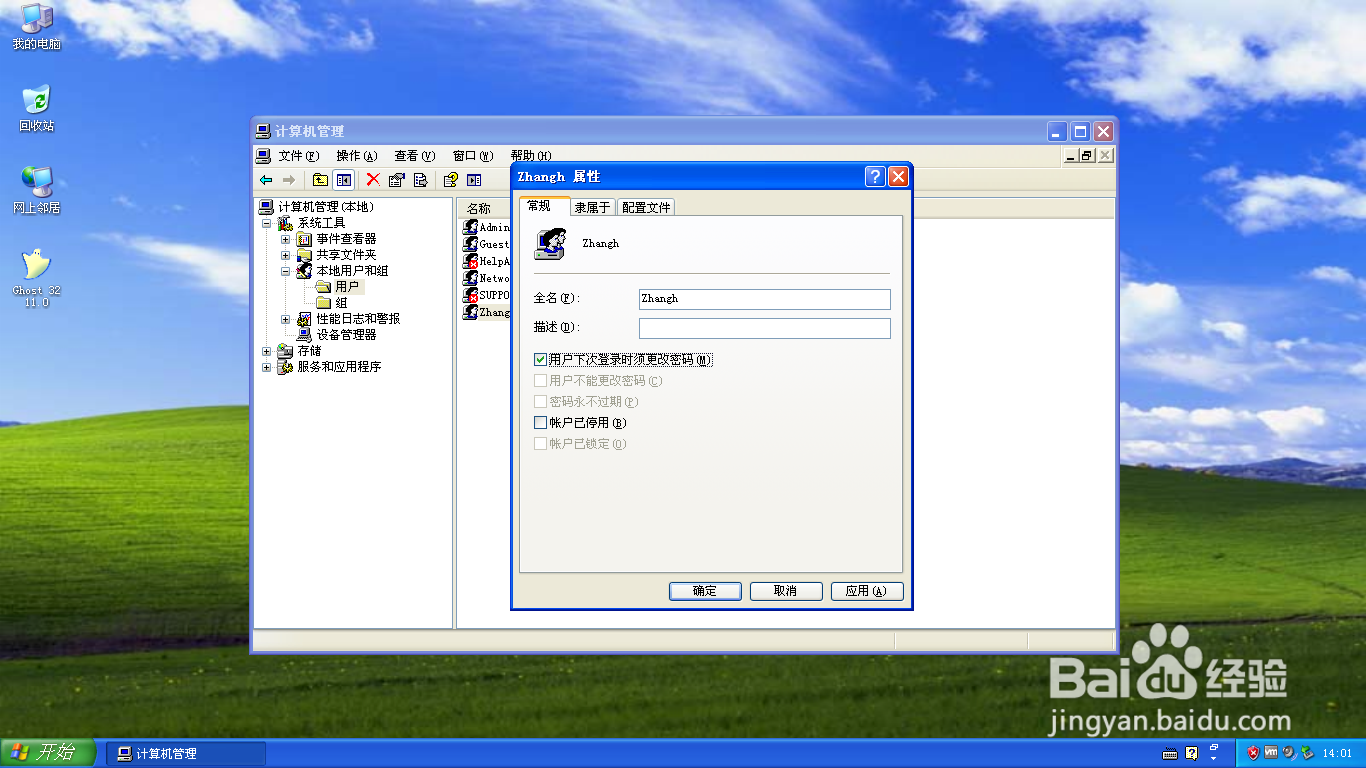Expand the 服务和应用程序 tree node
This screenshot has height=768, width=1366.
point(267,367)
